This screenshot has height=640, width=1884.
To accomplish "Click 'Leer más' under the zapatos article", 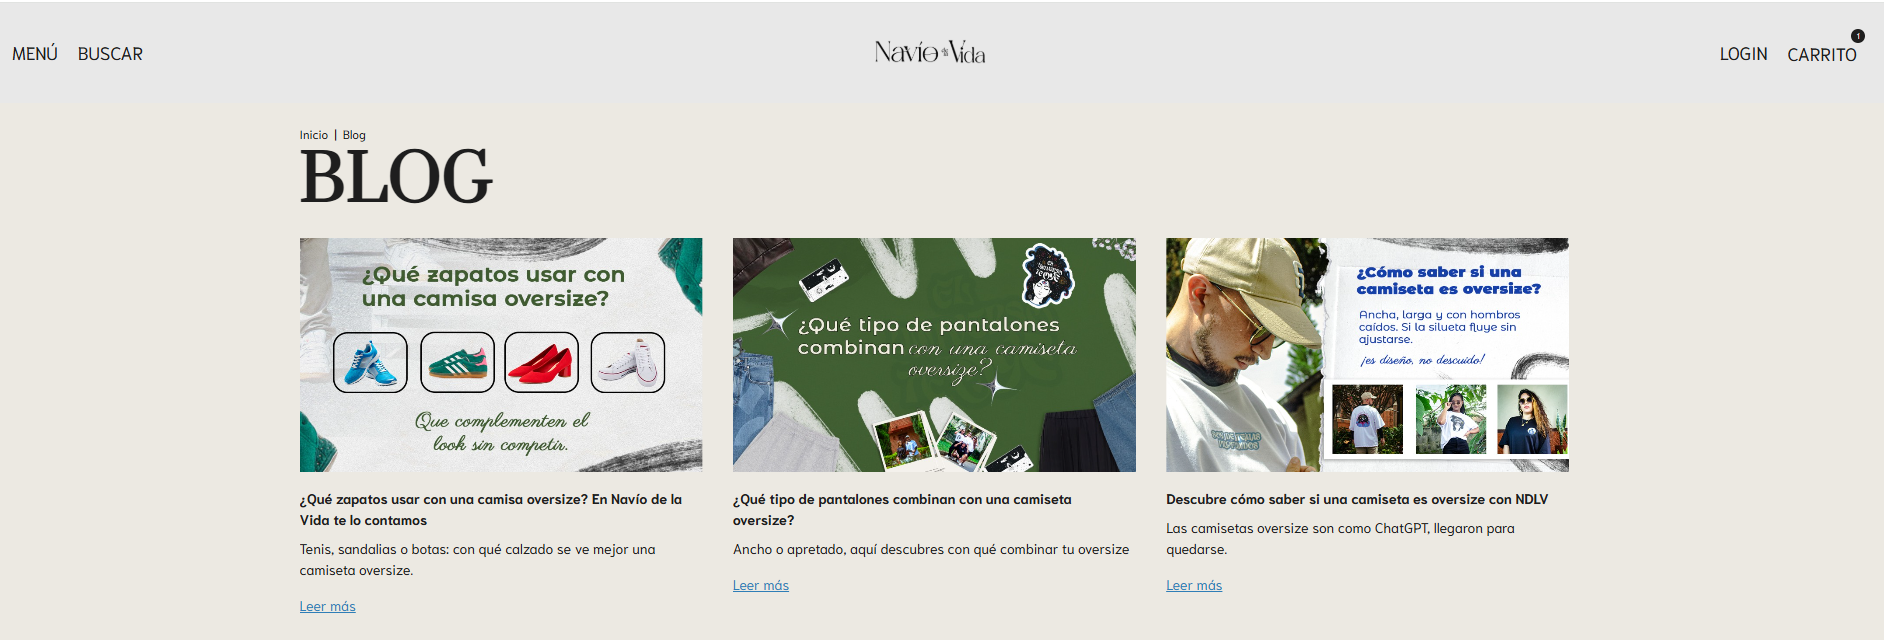I will [328, 606].
